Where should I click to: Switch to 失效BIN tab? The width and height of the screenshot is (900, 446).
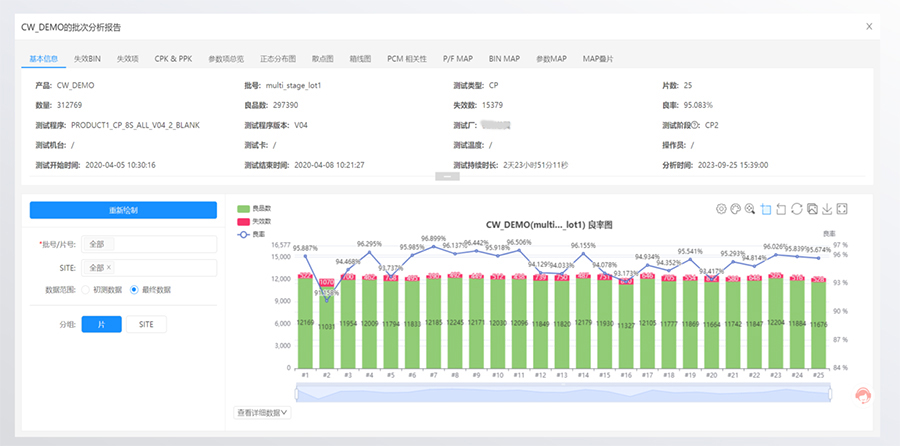coord(87,59)
